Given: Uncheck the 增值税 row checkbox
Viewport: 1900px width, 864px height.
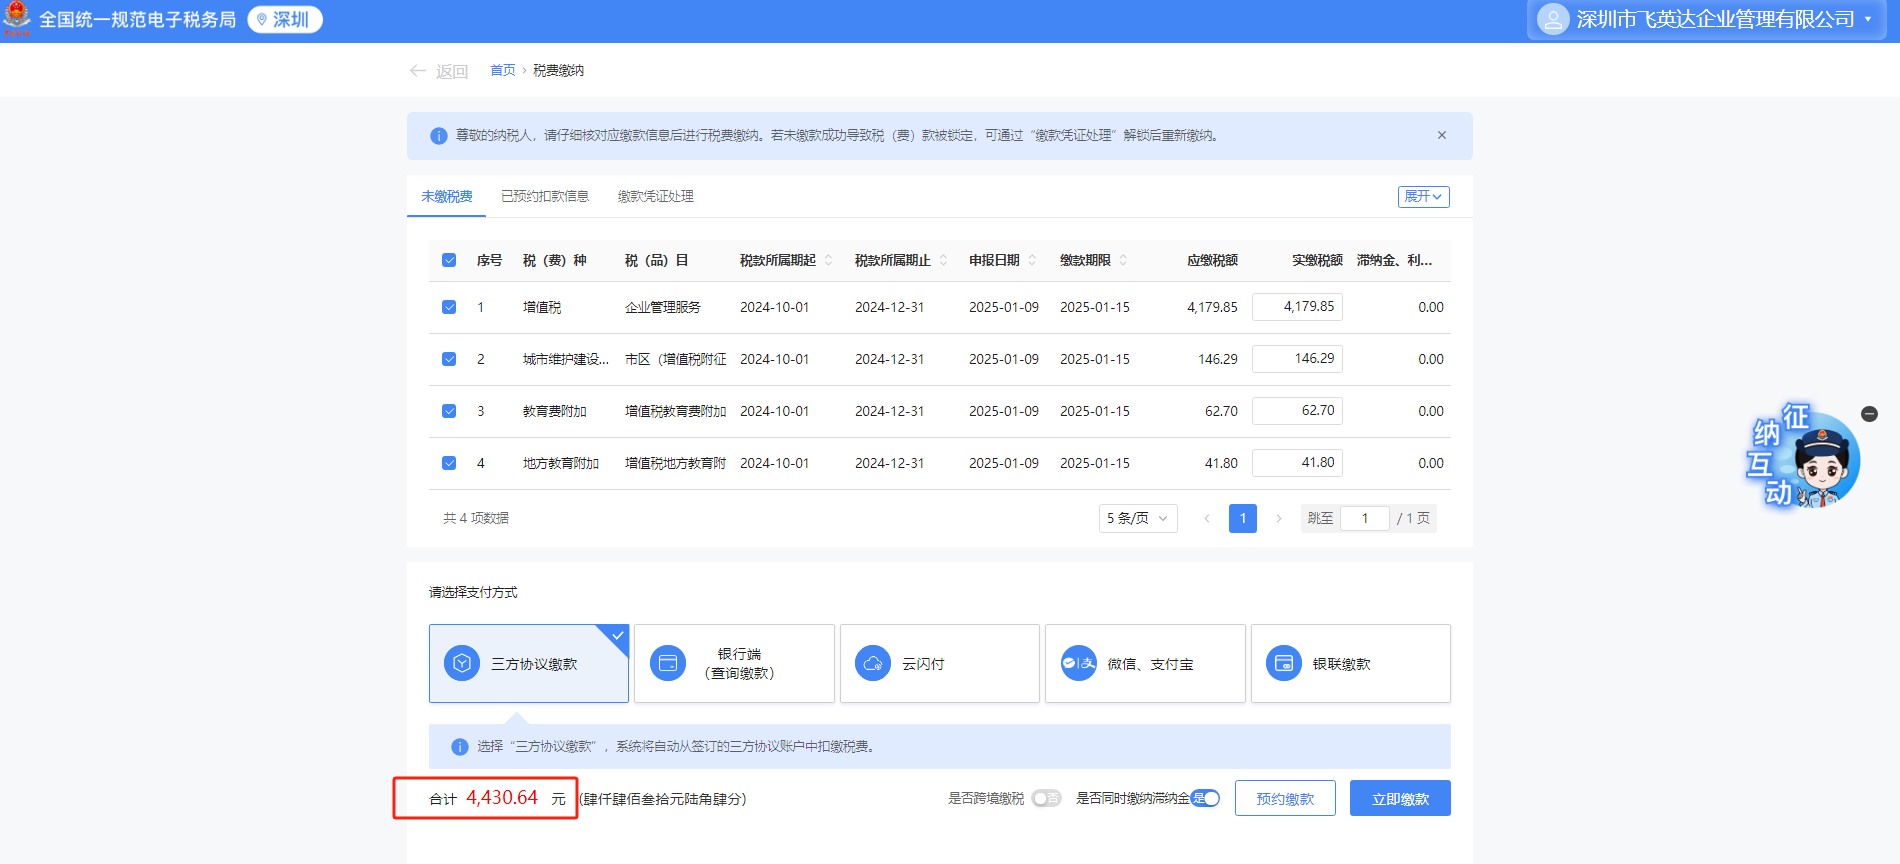Looking at the screenshot, I should click(x=449, y=307).
